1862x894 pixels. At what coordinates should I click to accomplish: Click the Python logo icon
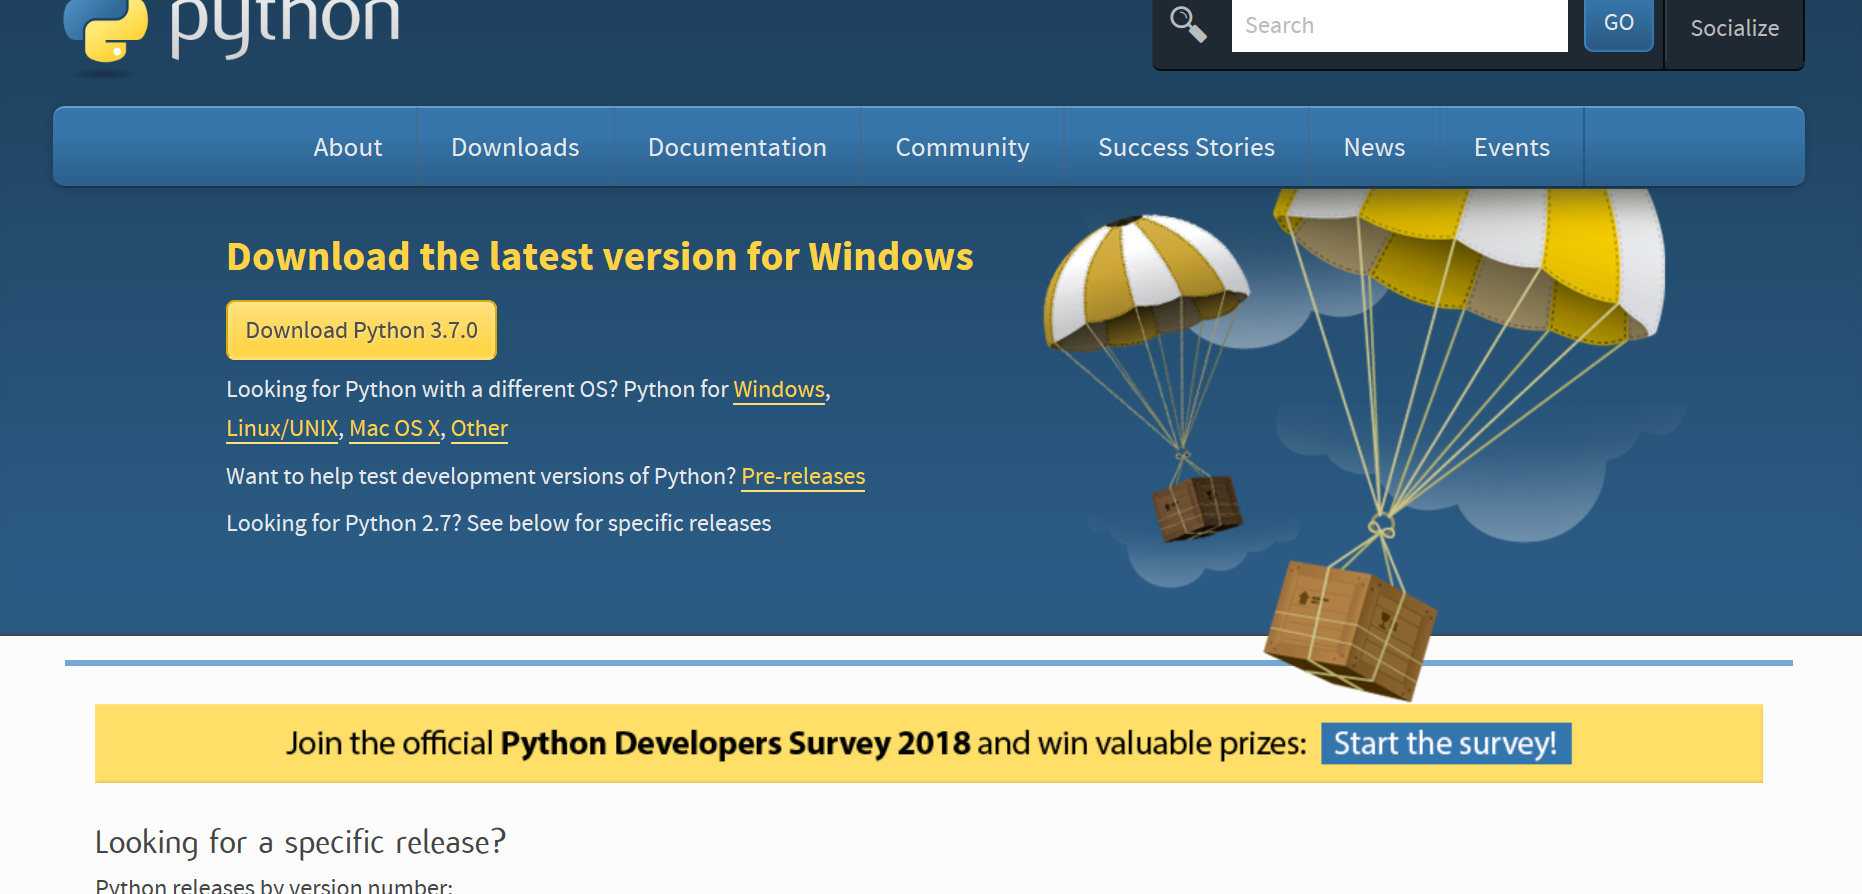pos(105,30)
